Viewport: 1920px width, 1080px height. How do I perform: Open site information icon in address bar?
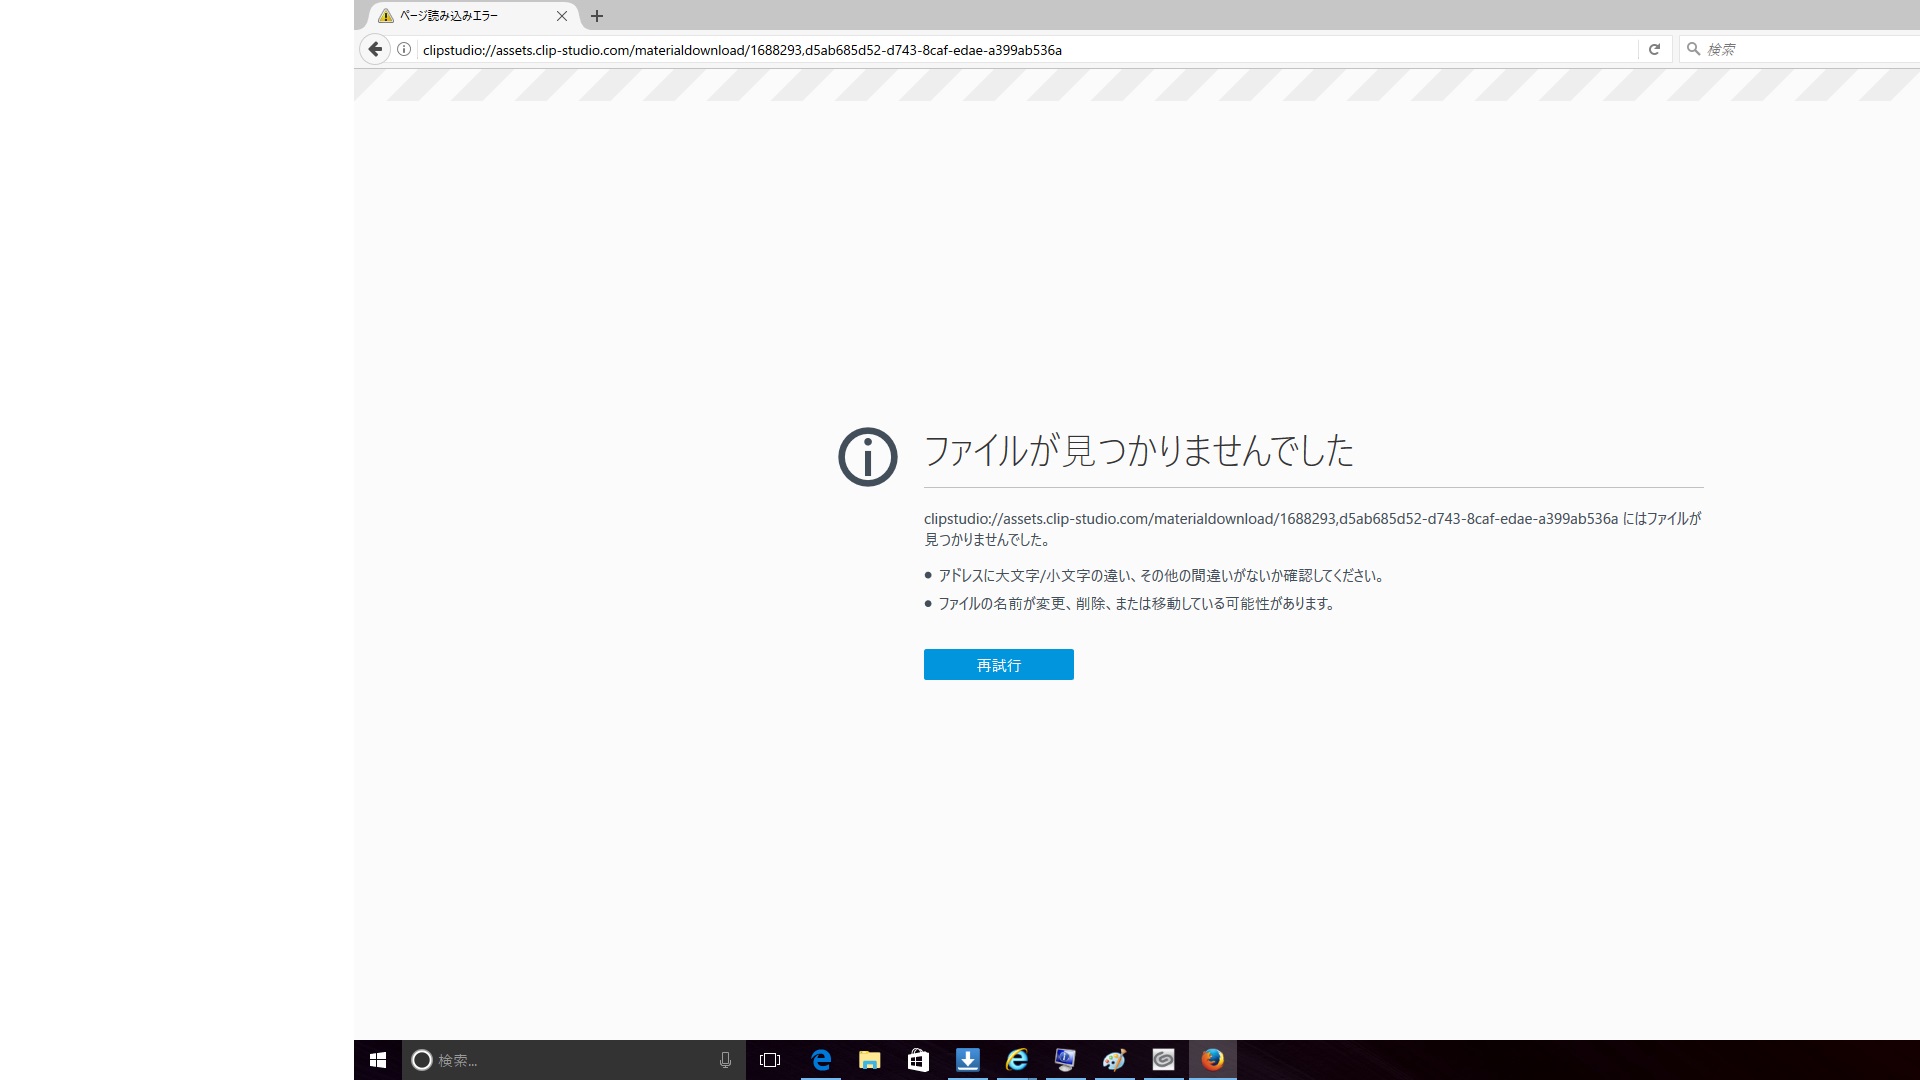pyautogui.click(x=404, y=49)
